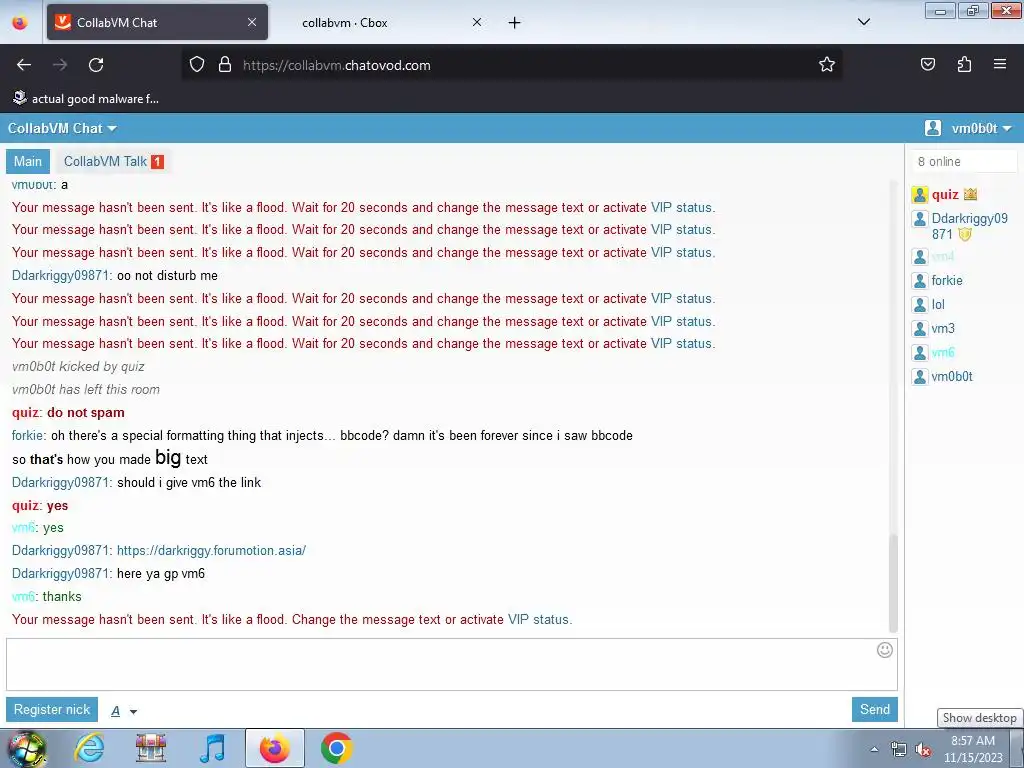
Task: Reload the page with the refresh icon
Action: point(96,65)
